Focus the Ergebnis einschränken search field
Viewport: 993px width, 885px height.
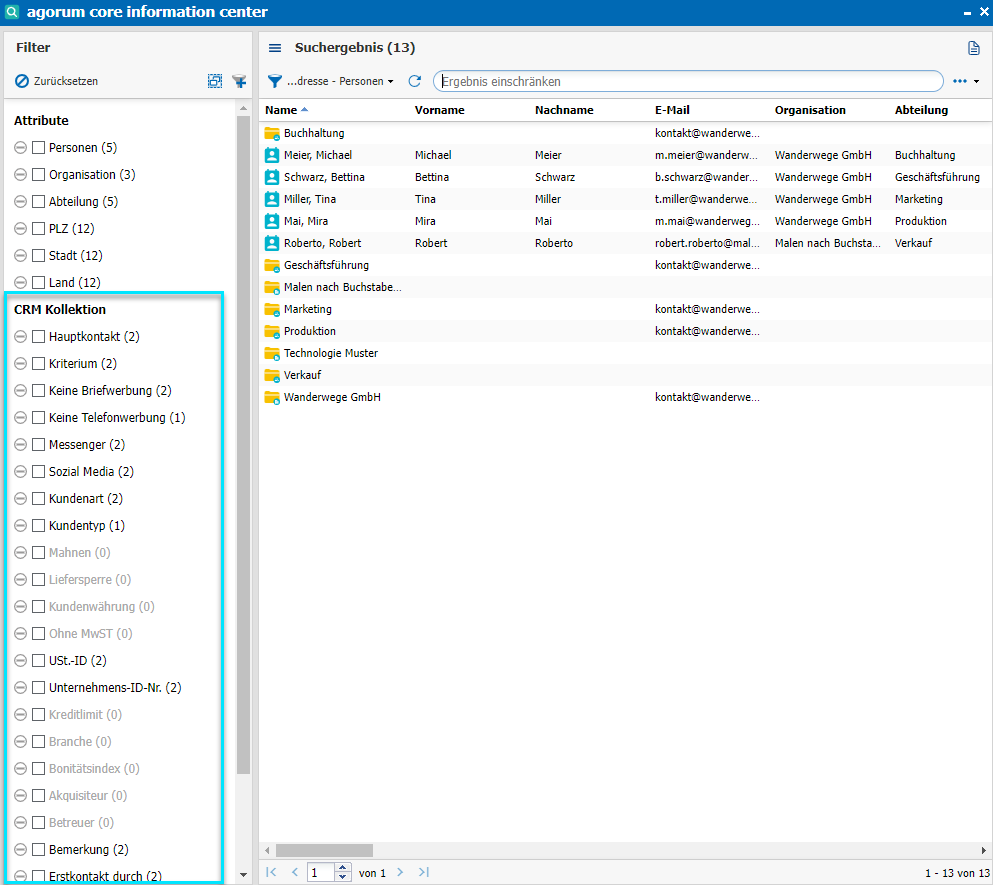point(688,81)
